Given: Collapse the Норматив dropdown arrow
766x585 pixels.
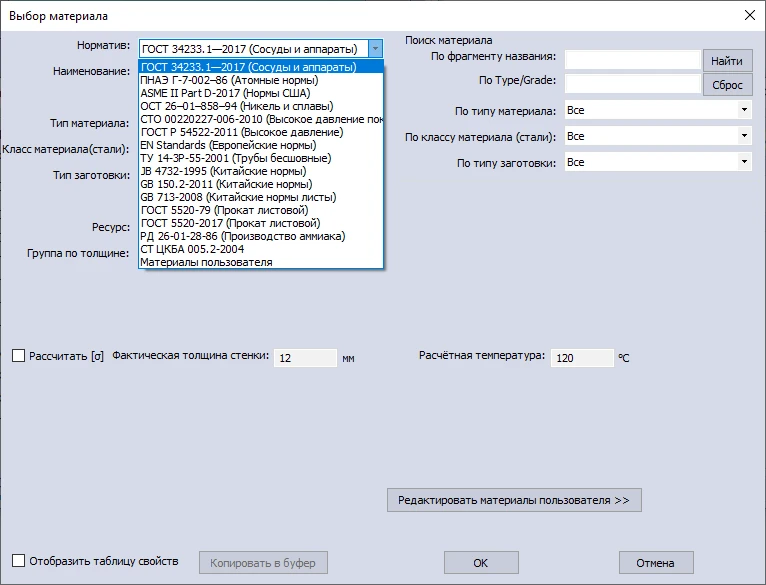Looking at the screenshot, I should pos(375,48).
